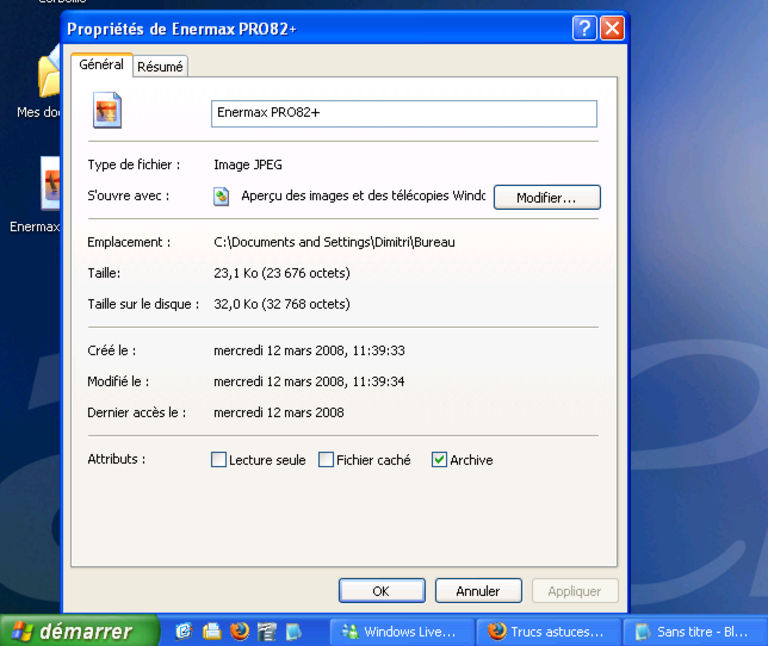Switch to Sans titre taskbar window
The width and height of the screenshot is (768, 646).
coord(695,632)
